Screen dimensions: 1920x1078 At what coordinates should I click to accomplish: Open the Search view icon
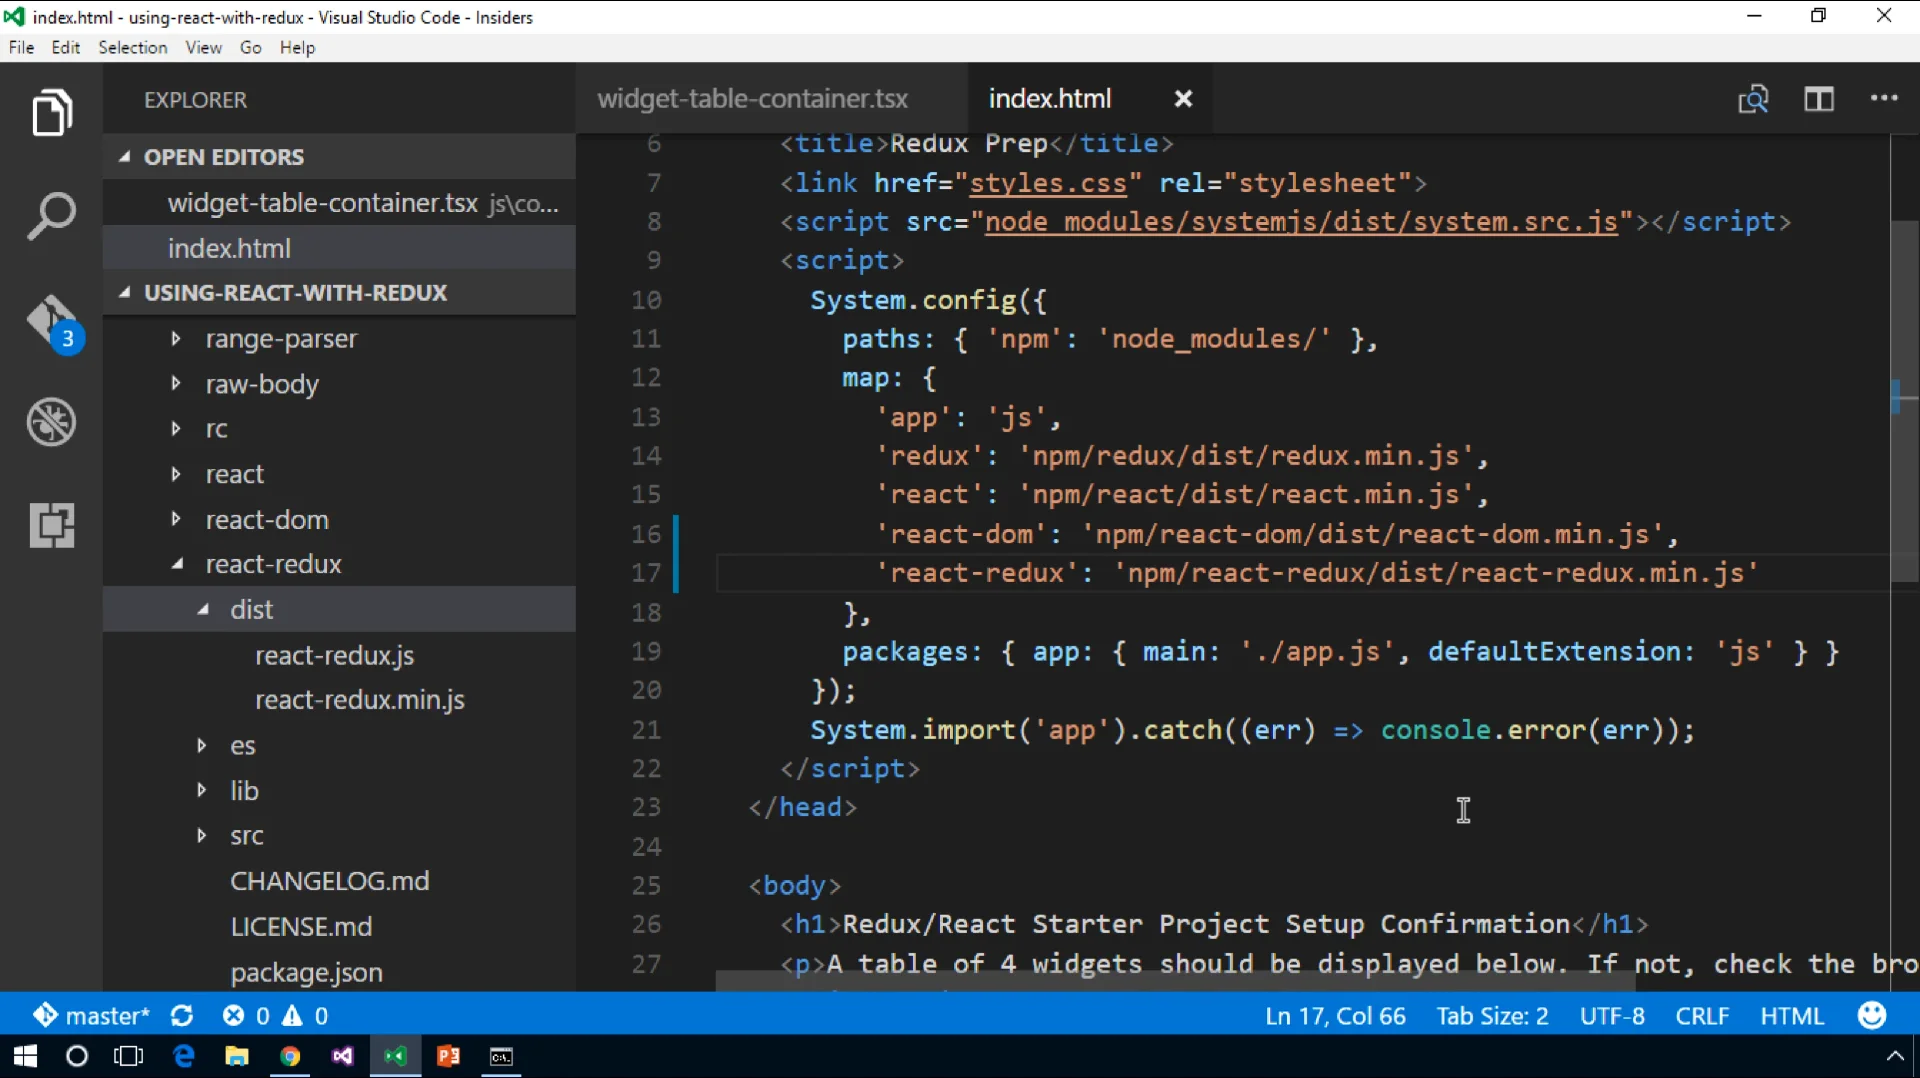pos(51,216)
